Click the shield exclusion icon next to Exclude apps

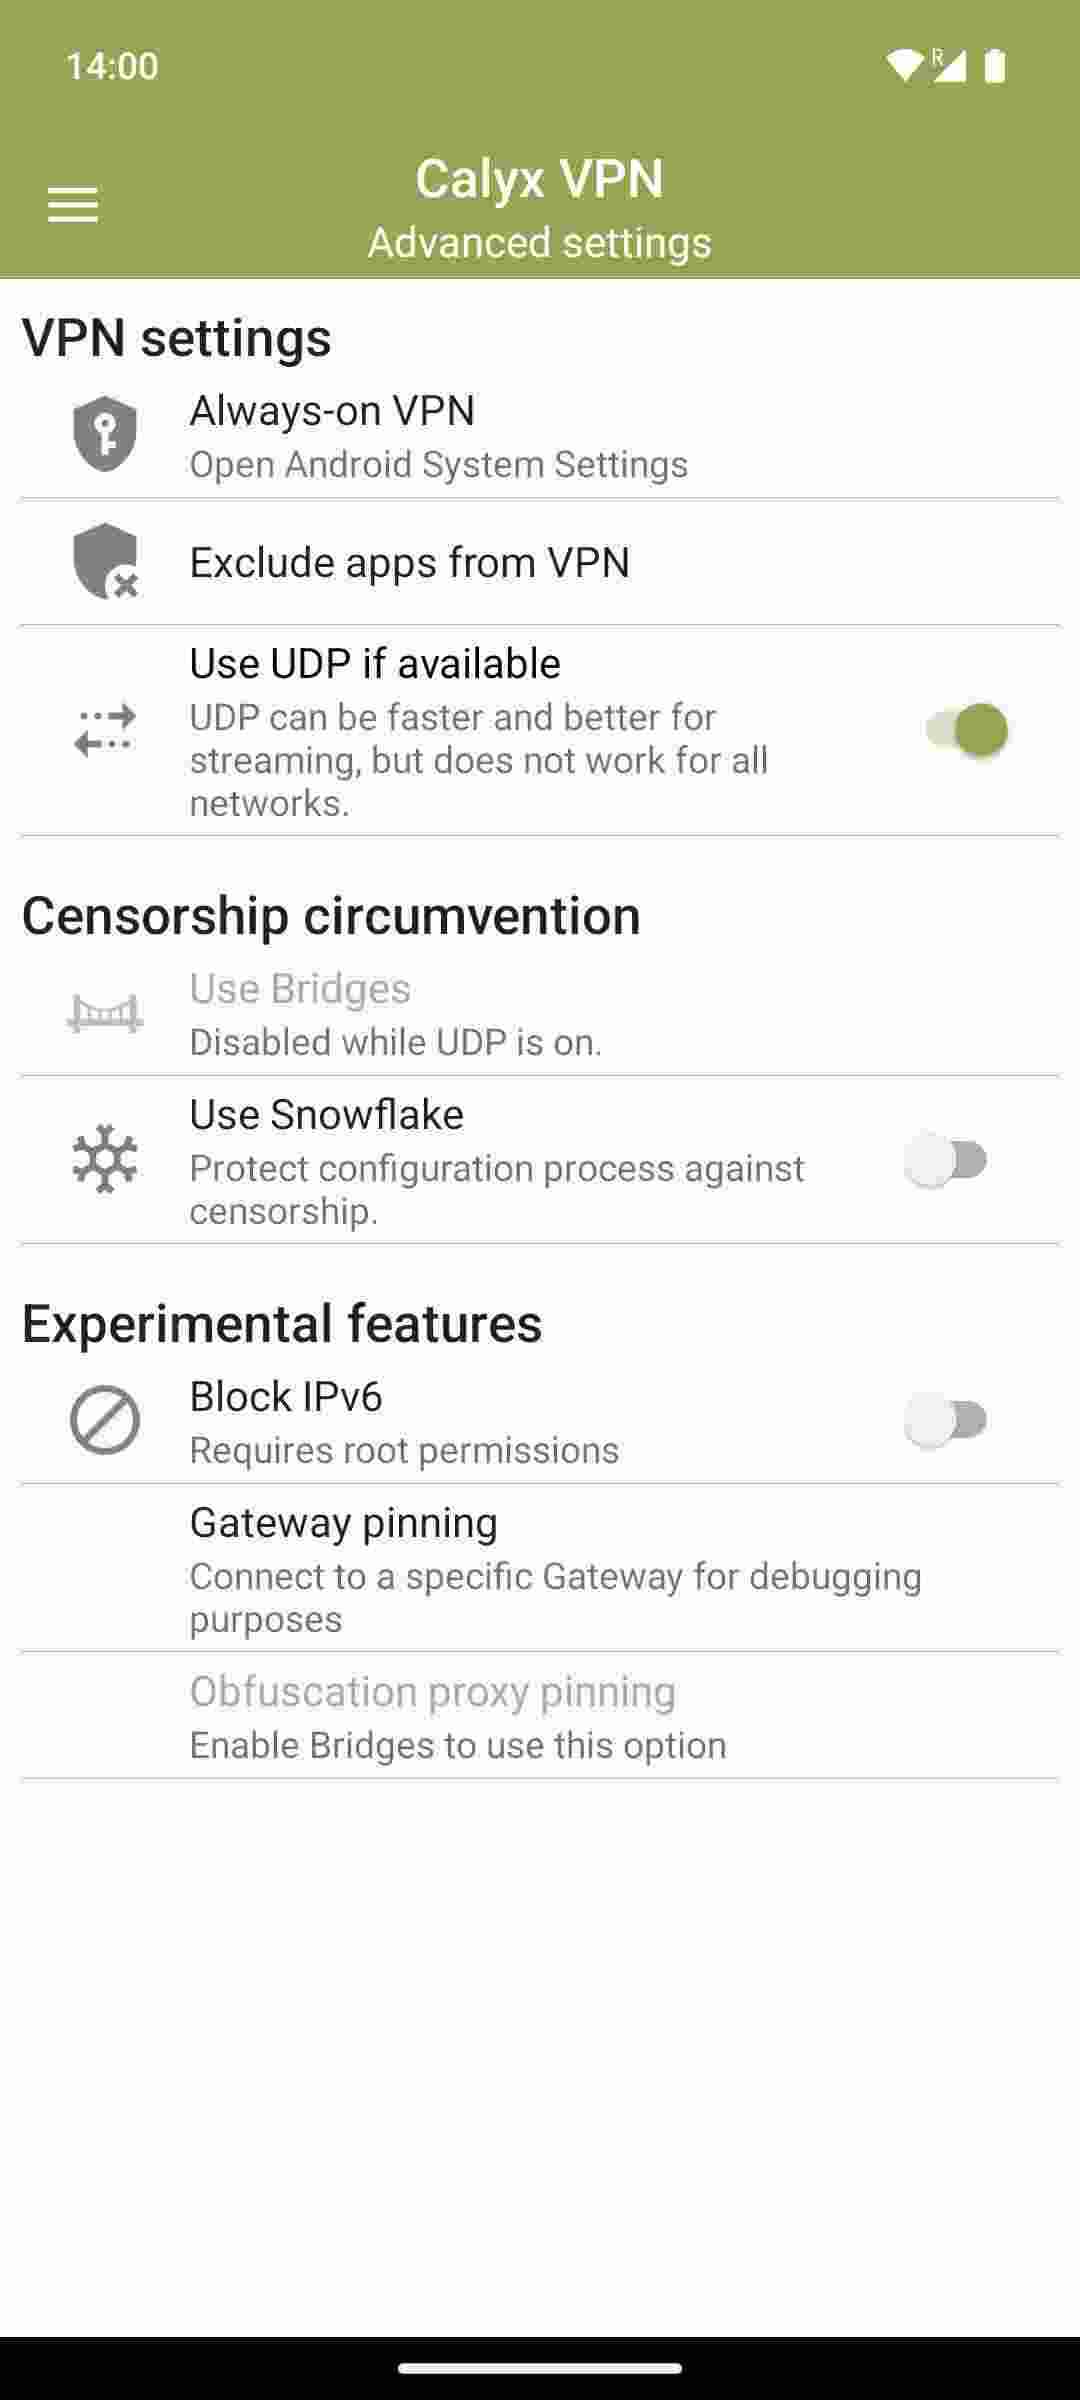[x=105, y=562]
